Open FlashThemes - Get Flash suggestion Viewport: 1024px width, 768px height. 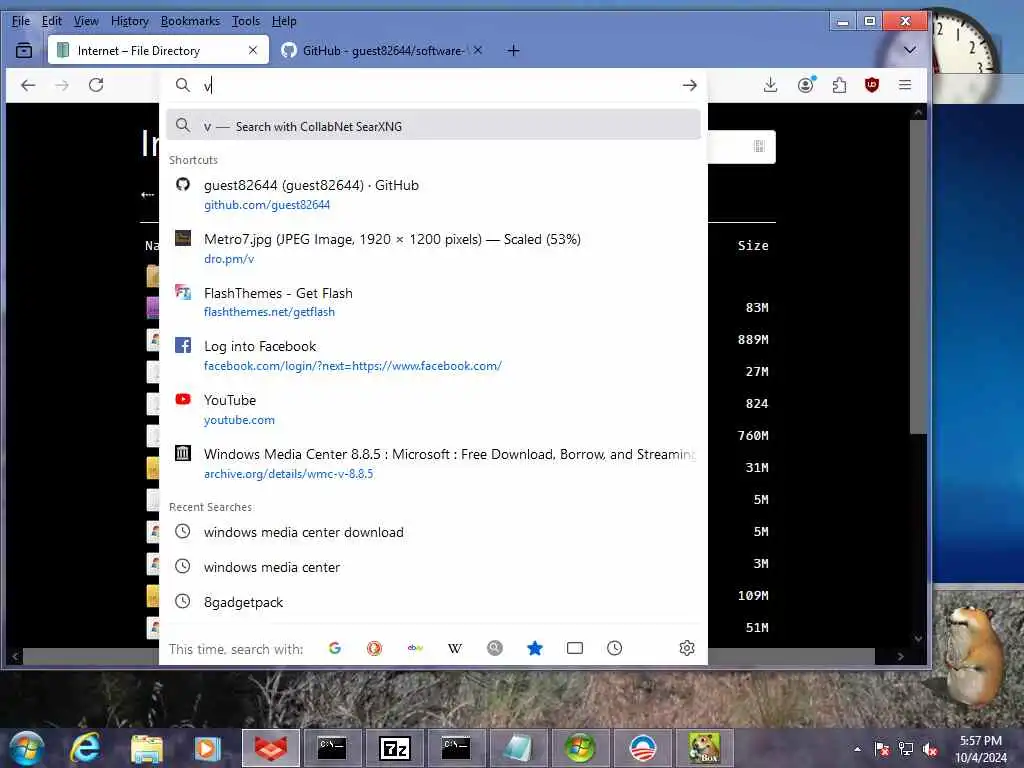click(433, 302)
